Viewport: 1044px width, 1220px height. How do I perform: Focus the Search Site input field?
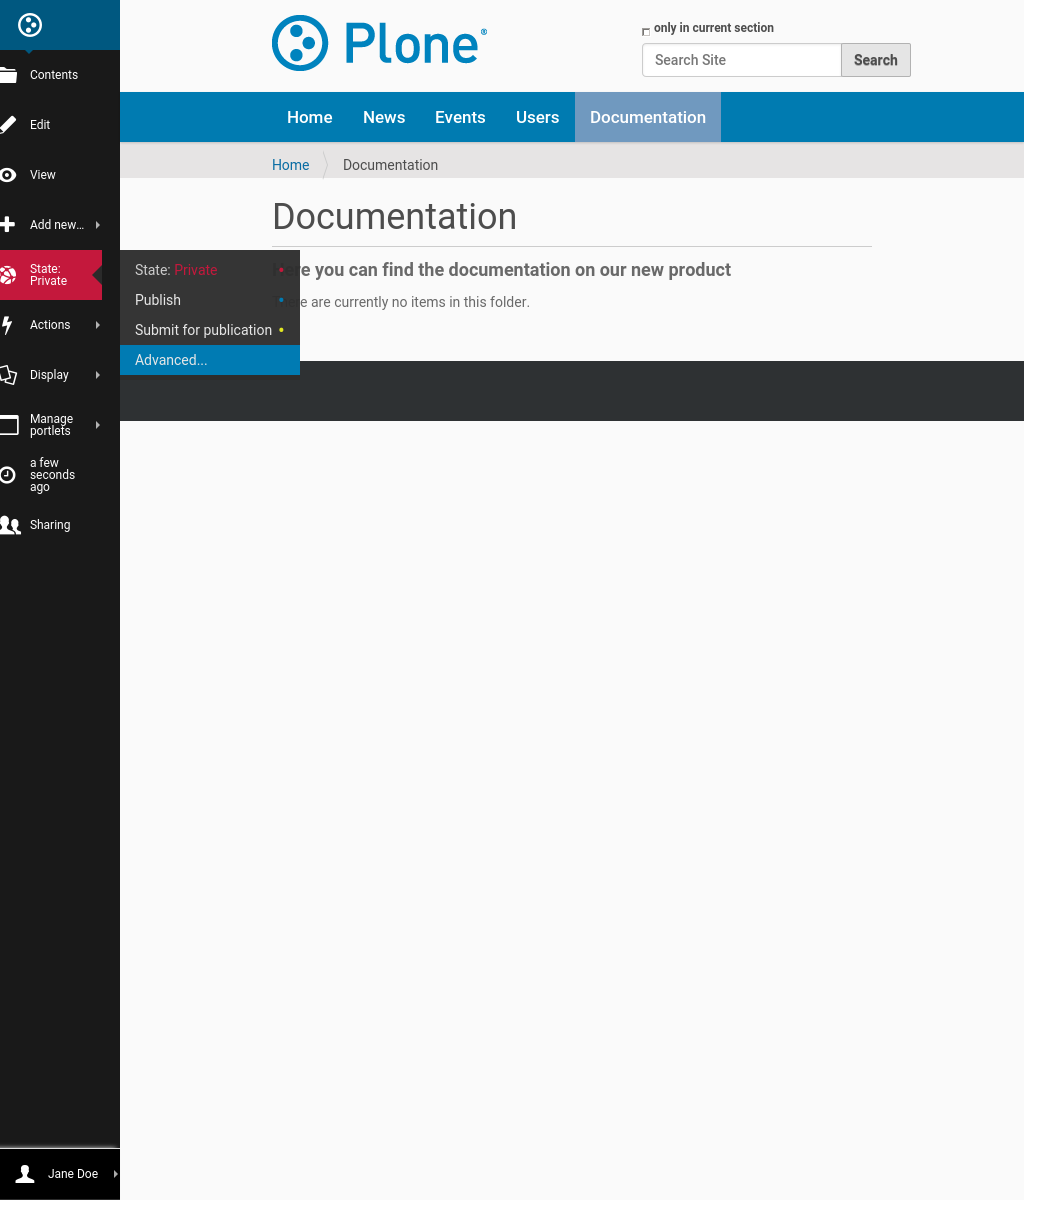[x=741, y=60]
